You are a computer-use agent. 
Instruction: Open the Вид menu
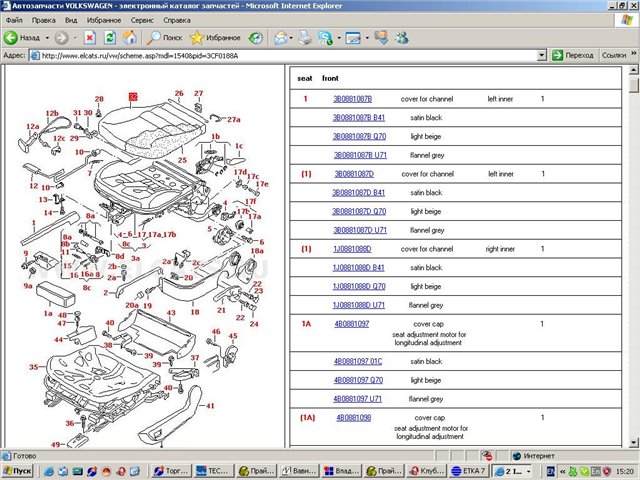click(x=71, y=20)
